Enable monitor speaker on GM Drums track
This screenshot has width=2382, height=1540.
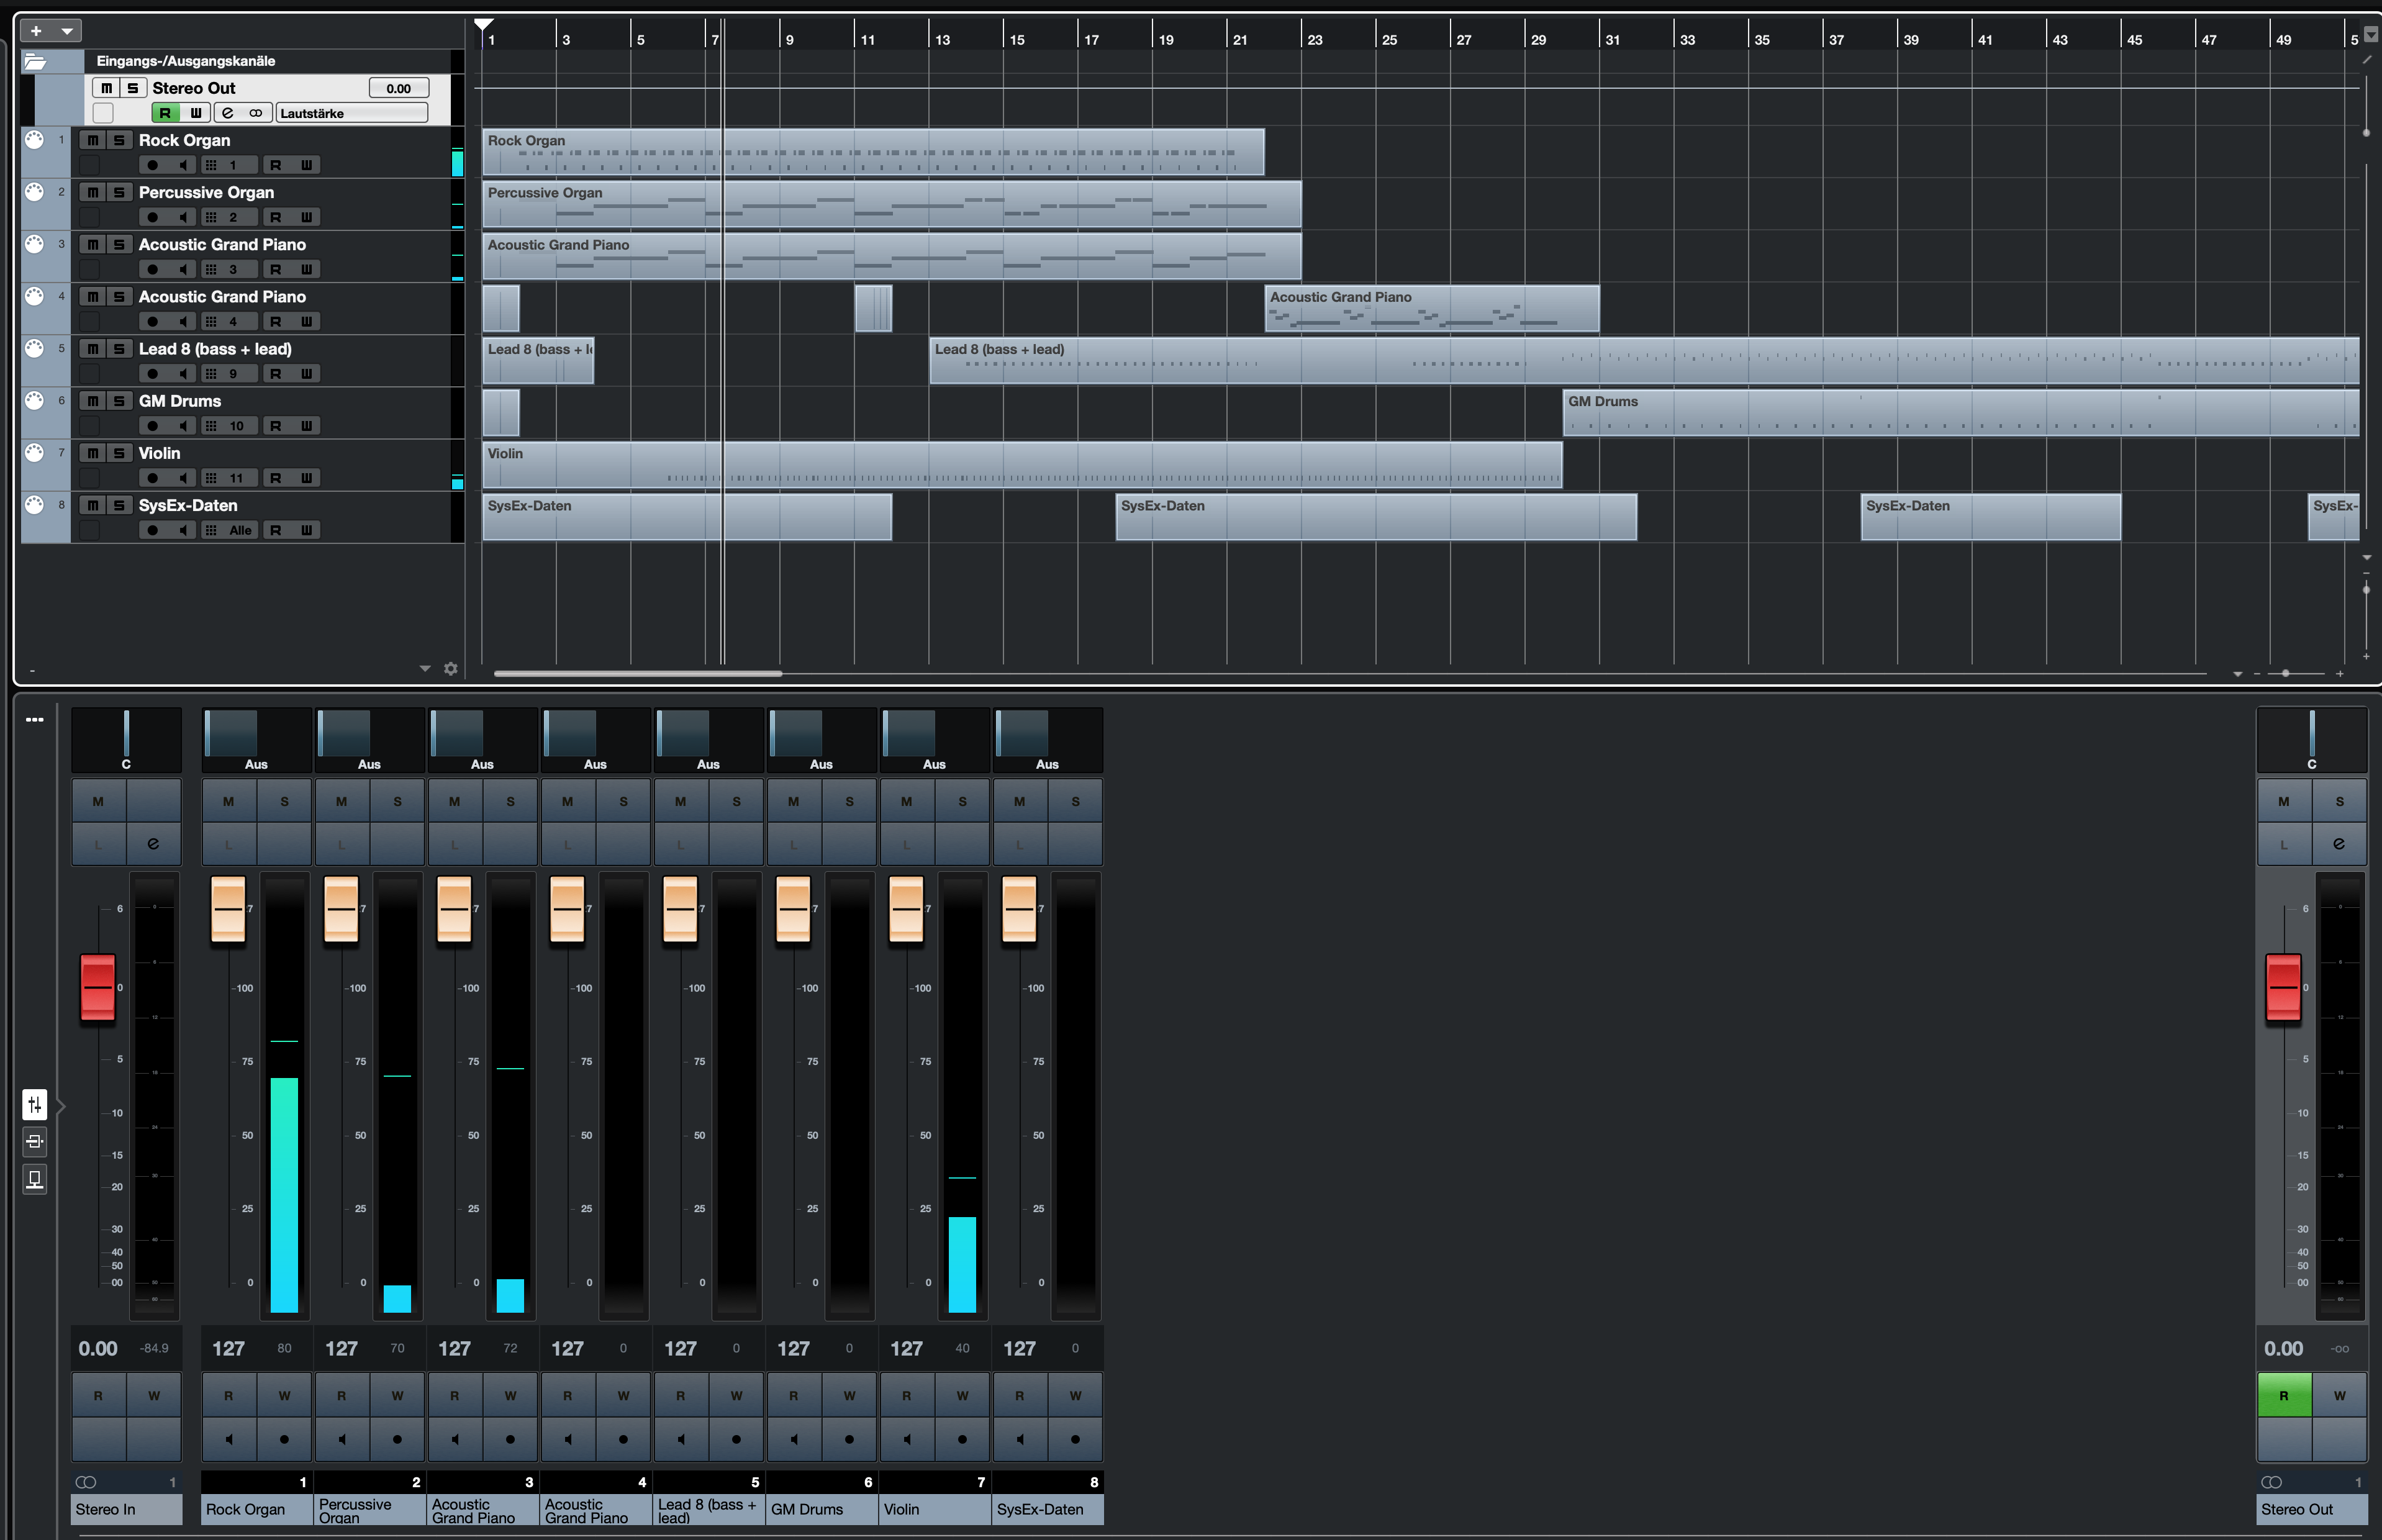182,426
